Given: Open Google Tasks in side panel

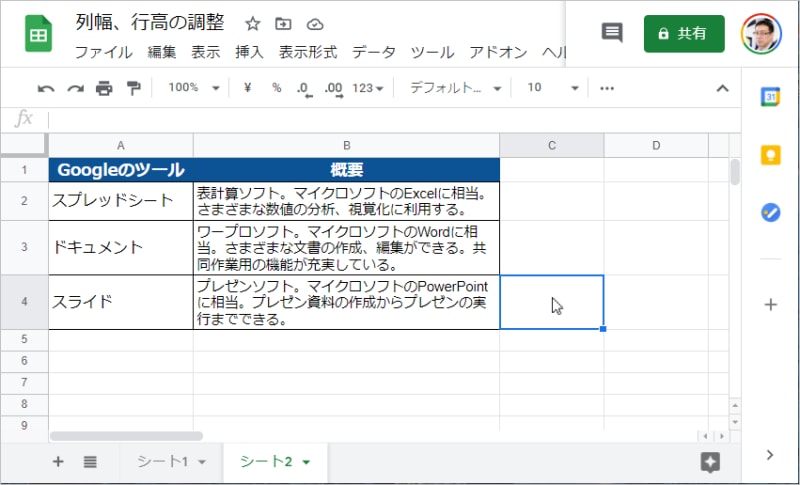Looking at the screenshot, I should coord(770,212).
